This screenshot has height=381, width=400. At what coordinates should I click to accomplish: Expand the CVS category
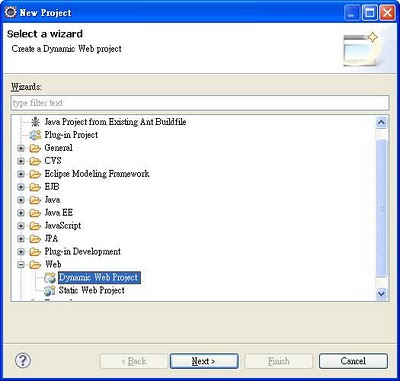21,161
